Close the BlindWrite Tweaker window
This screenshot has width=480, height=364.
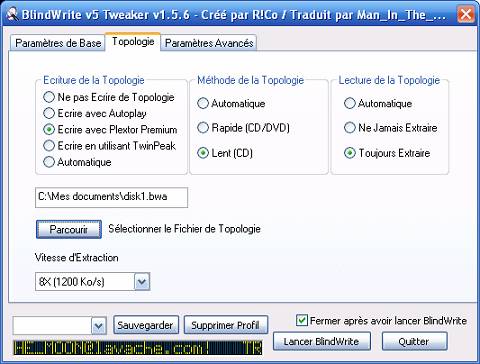tap(466, 14)
